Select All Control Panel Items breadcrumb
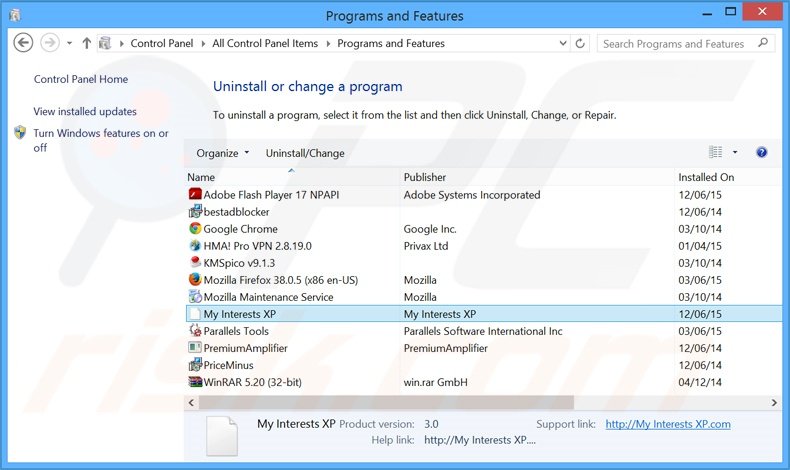 click(x=265, y=43)
